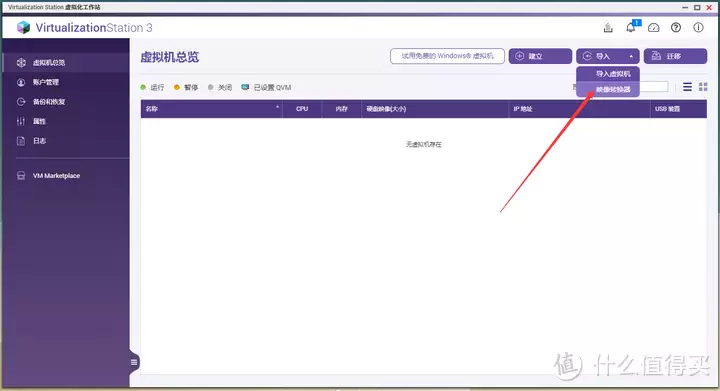
Task: Open 日志 logs in the sidebar
Action: (65, 141)
